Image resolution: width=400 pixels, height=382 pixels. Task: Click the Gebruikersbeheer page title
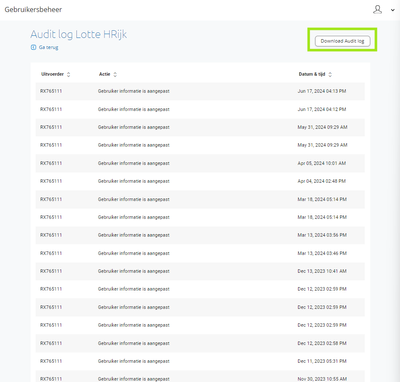pyautogui.click(x=33, y=10)
